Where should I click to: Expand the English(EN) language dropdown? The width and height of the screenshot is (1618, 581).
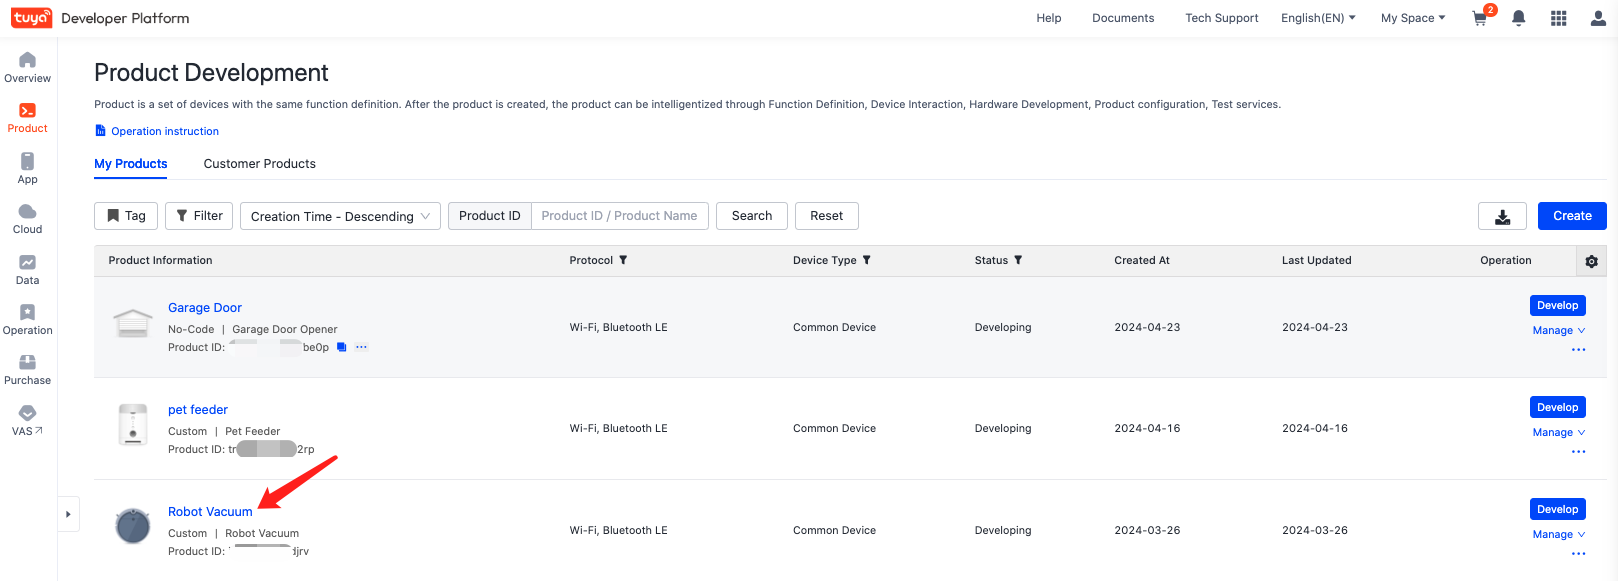click(x=1318, y=18)
